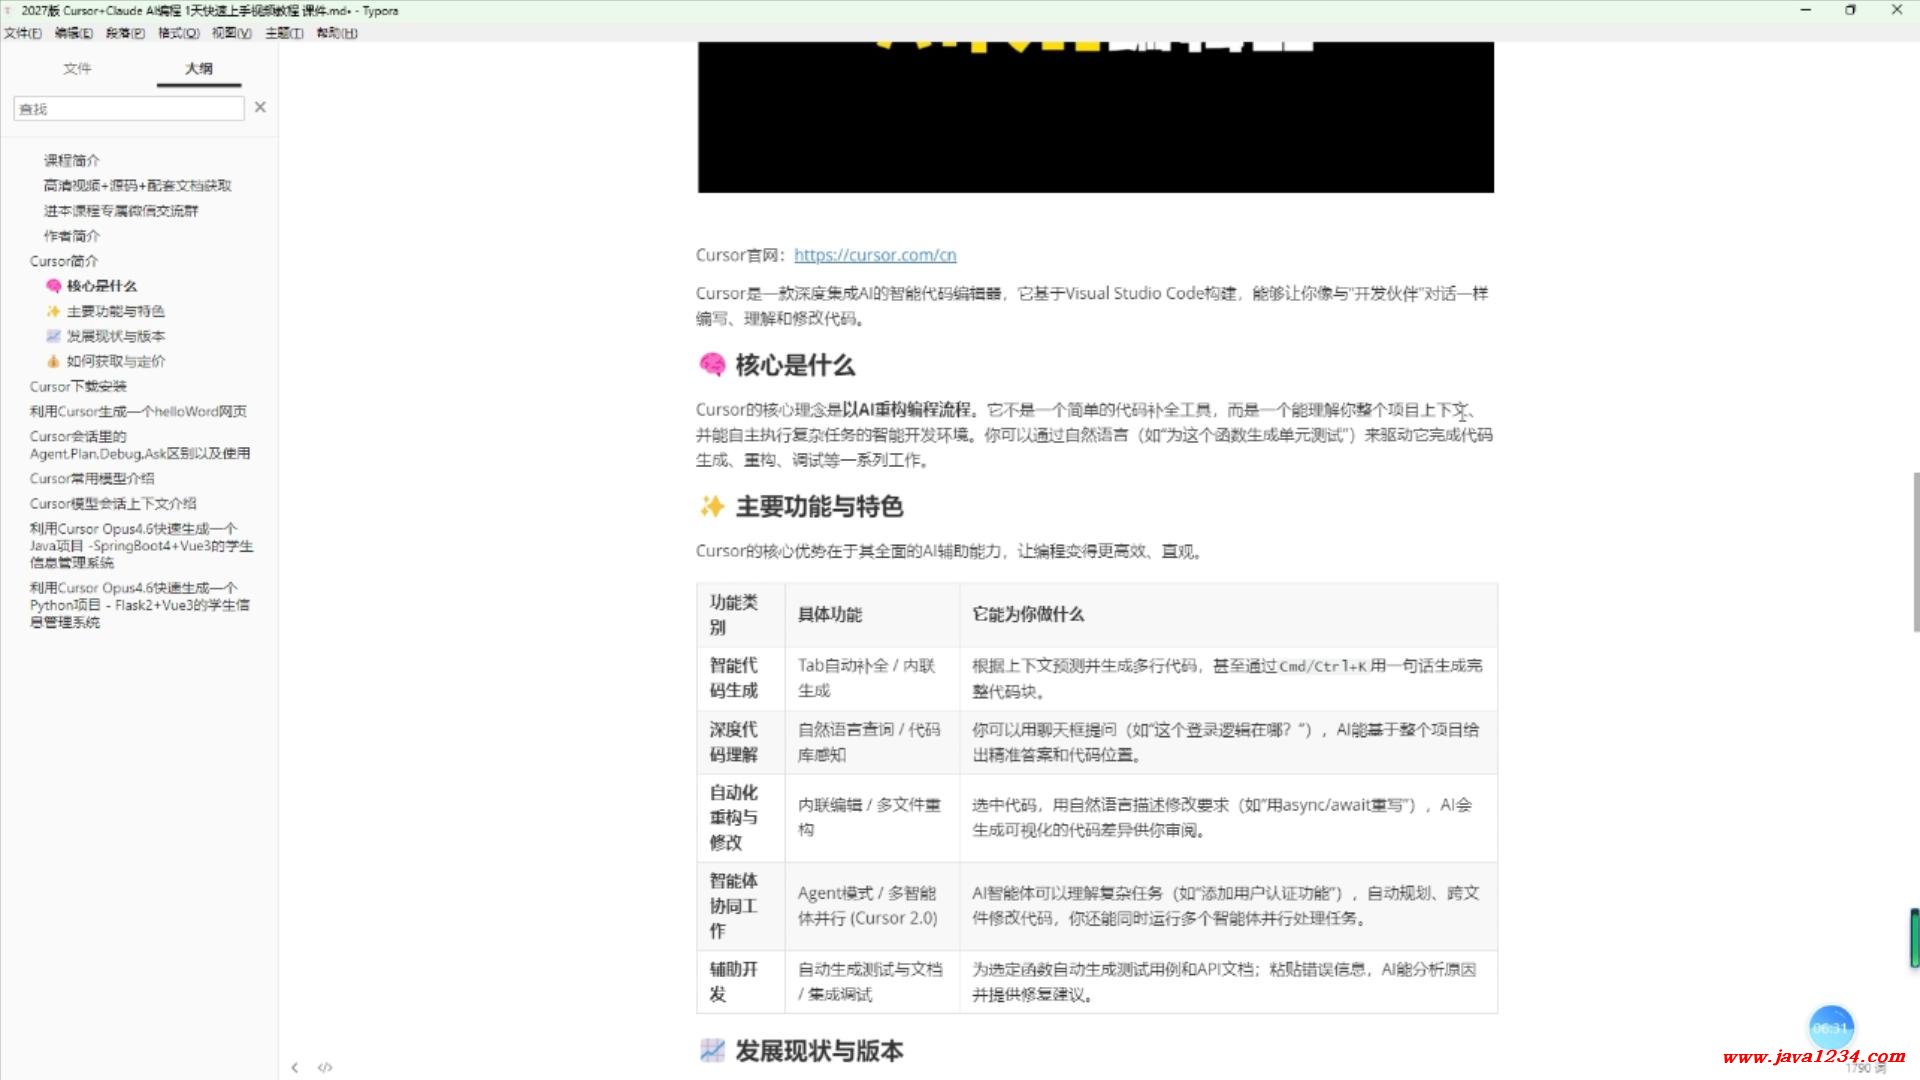
Task: Click the money bag icon beside 如何获取与定价
Action: pyautogui.click(x=54, y=361)
